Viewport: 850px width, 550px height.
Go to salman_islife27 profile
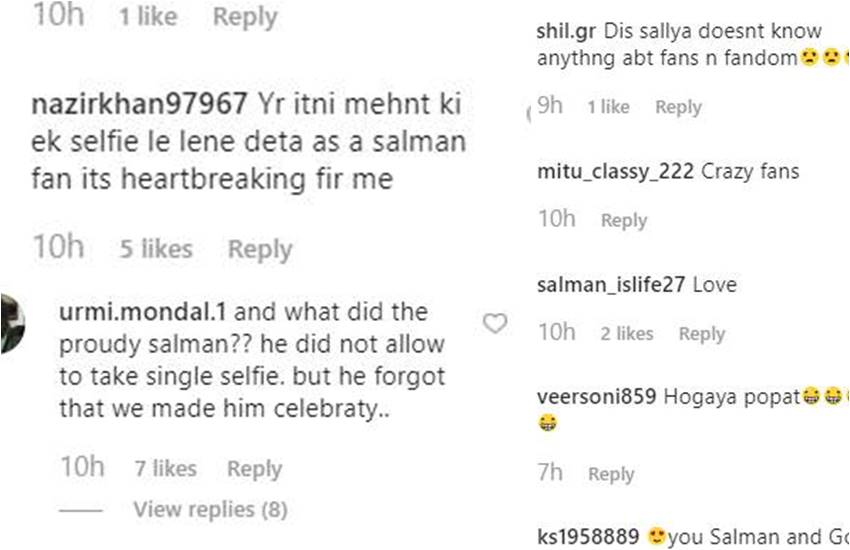tap(610, 285)
